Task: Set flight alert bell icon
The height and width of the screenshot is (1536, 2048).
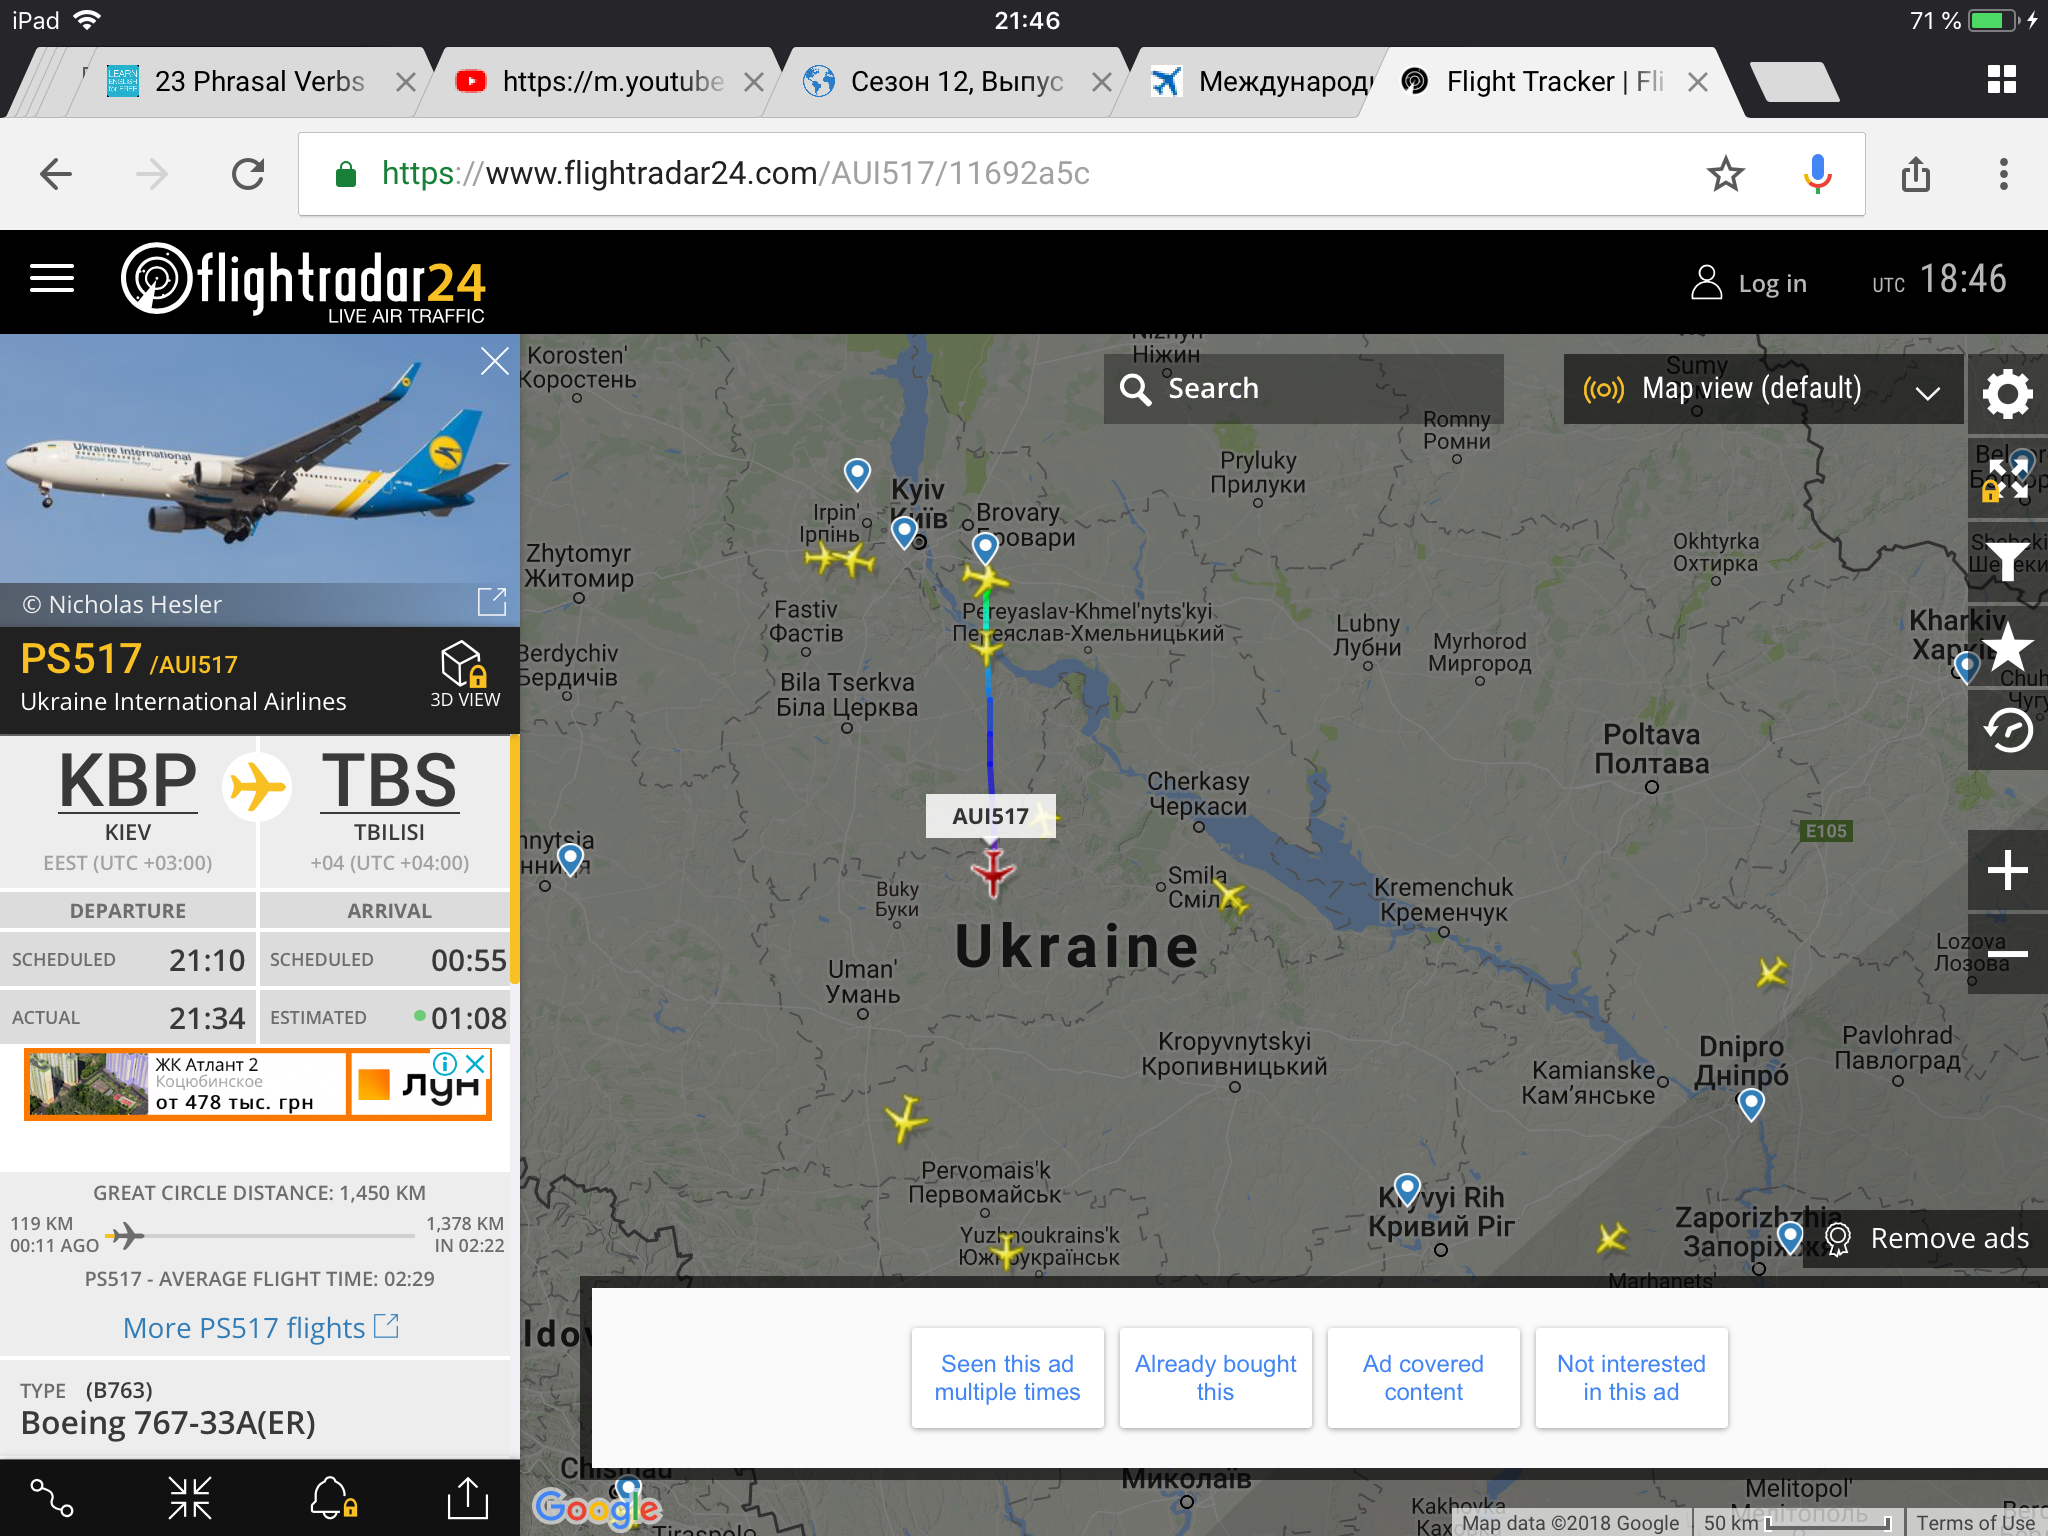Action: pos(333,1498)
